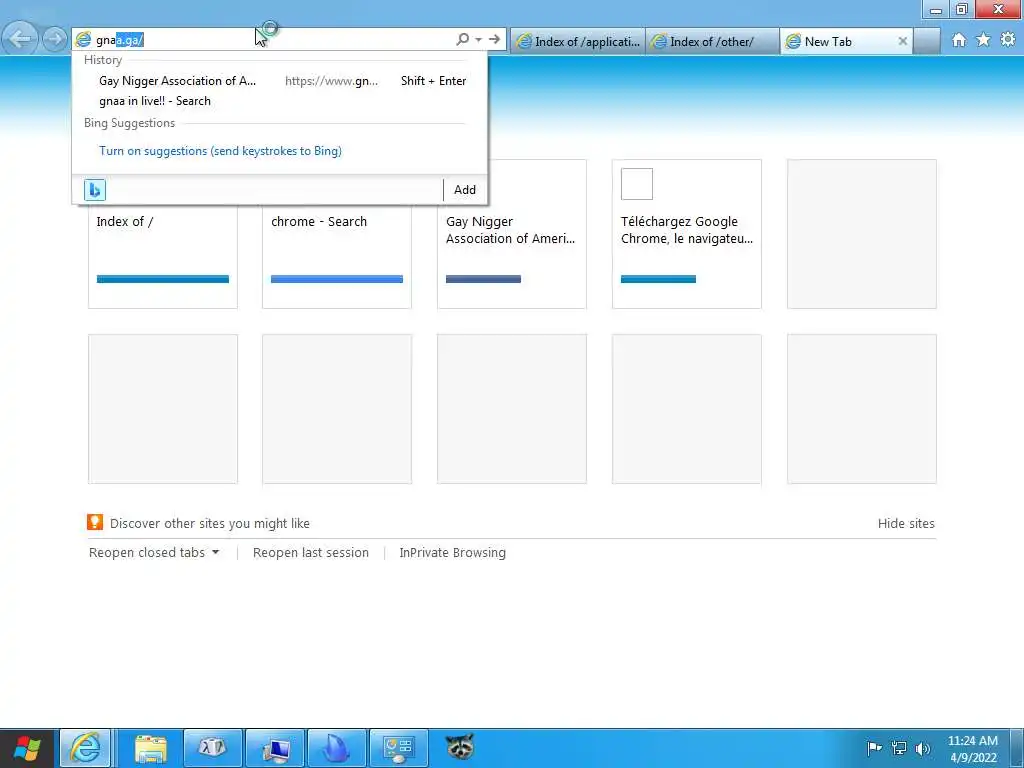The image size is (1024, 768).
Task: Click the Internet Explorer page icon in address bar
Action: click(x=83, y=40)
